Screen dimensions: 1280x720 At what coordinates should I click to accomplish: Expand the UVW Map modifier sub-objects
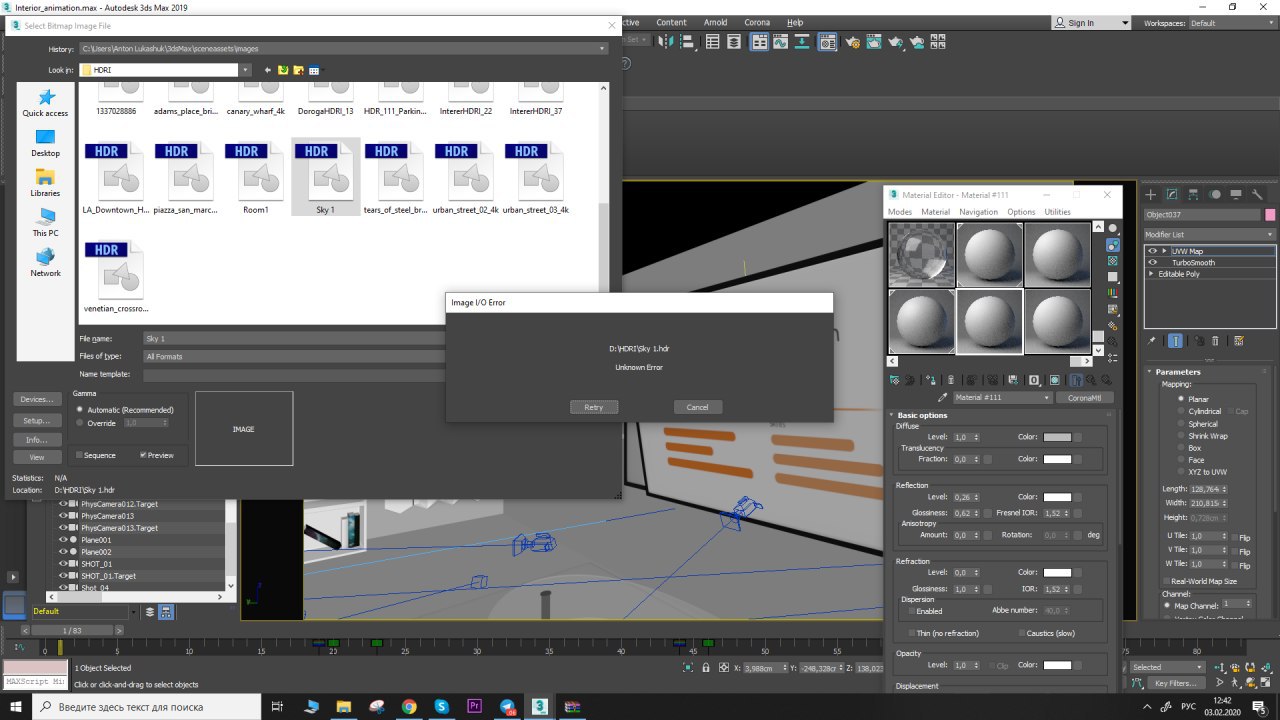click(1164, 251)
